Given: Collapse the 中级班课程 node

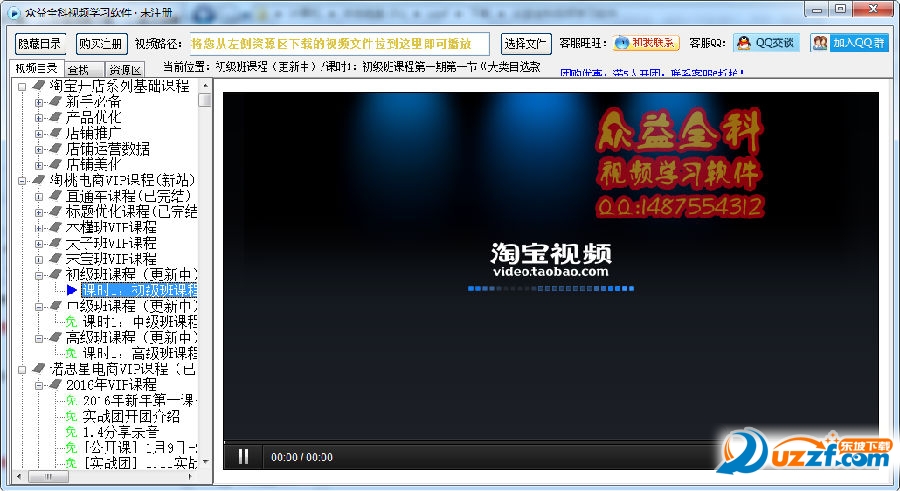Looking at the screenshot, I should pos(38,307).
